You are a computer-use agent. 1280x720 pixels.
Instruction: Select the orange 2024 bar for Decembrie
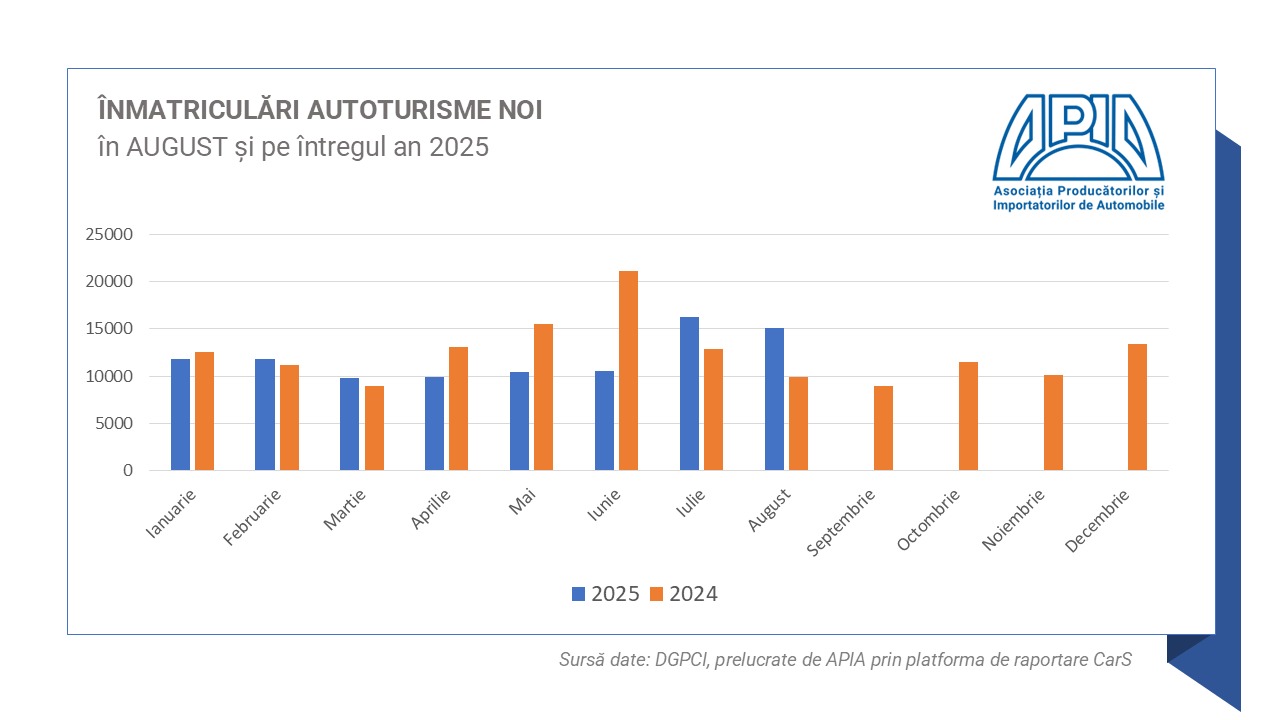point(1137,407)
